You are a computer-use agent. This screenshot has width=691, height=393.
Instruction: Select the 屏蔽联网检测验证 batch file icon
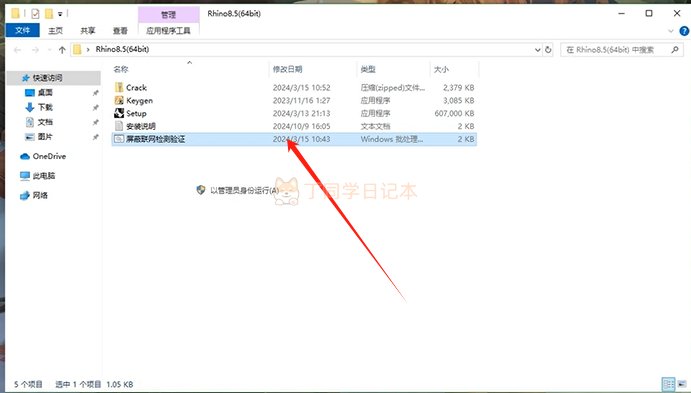point(119,139)
